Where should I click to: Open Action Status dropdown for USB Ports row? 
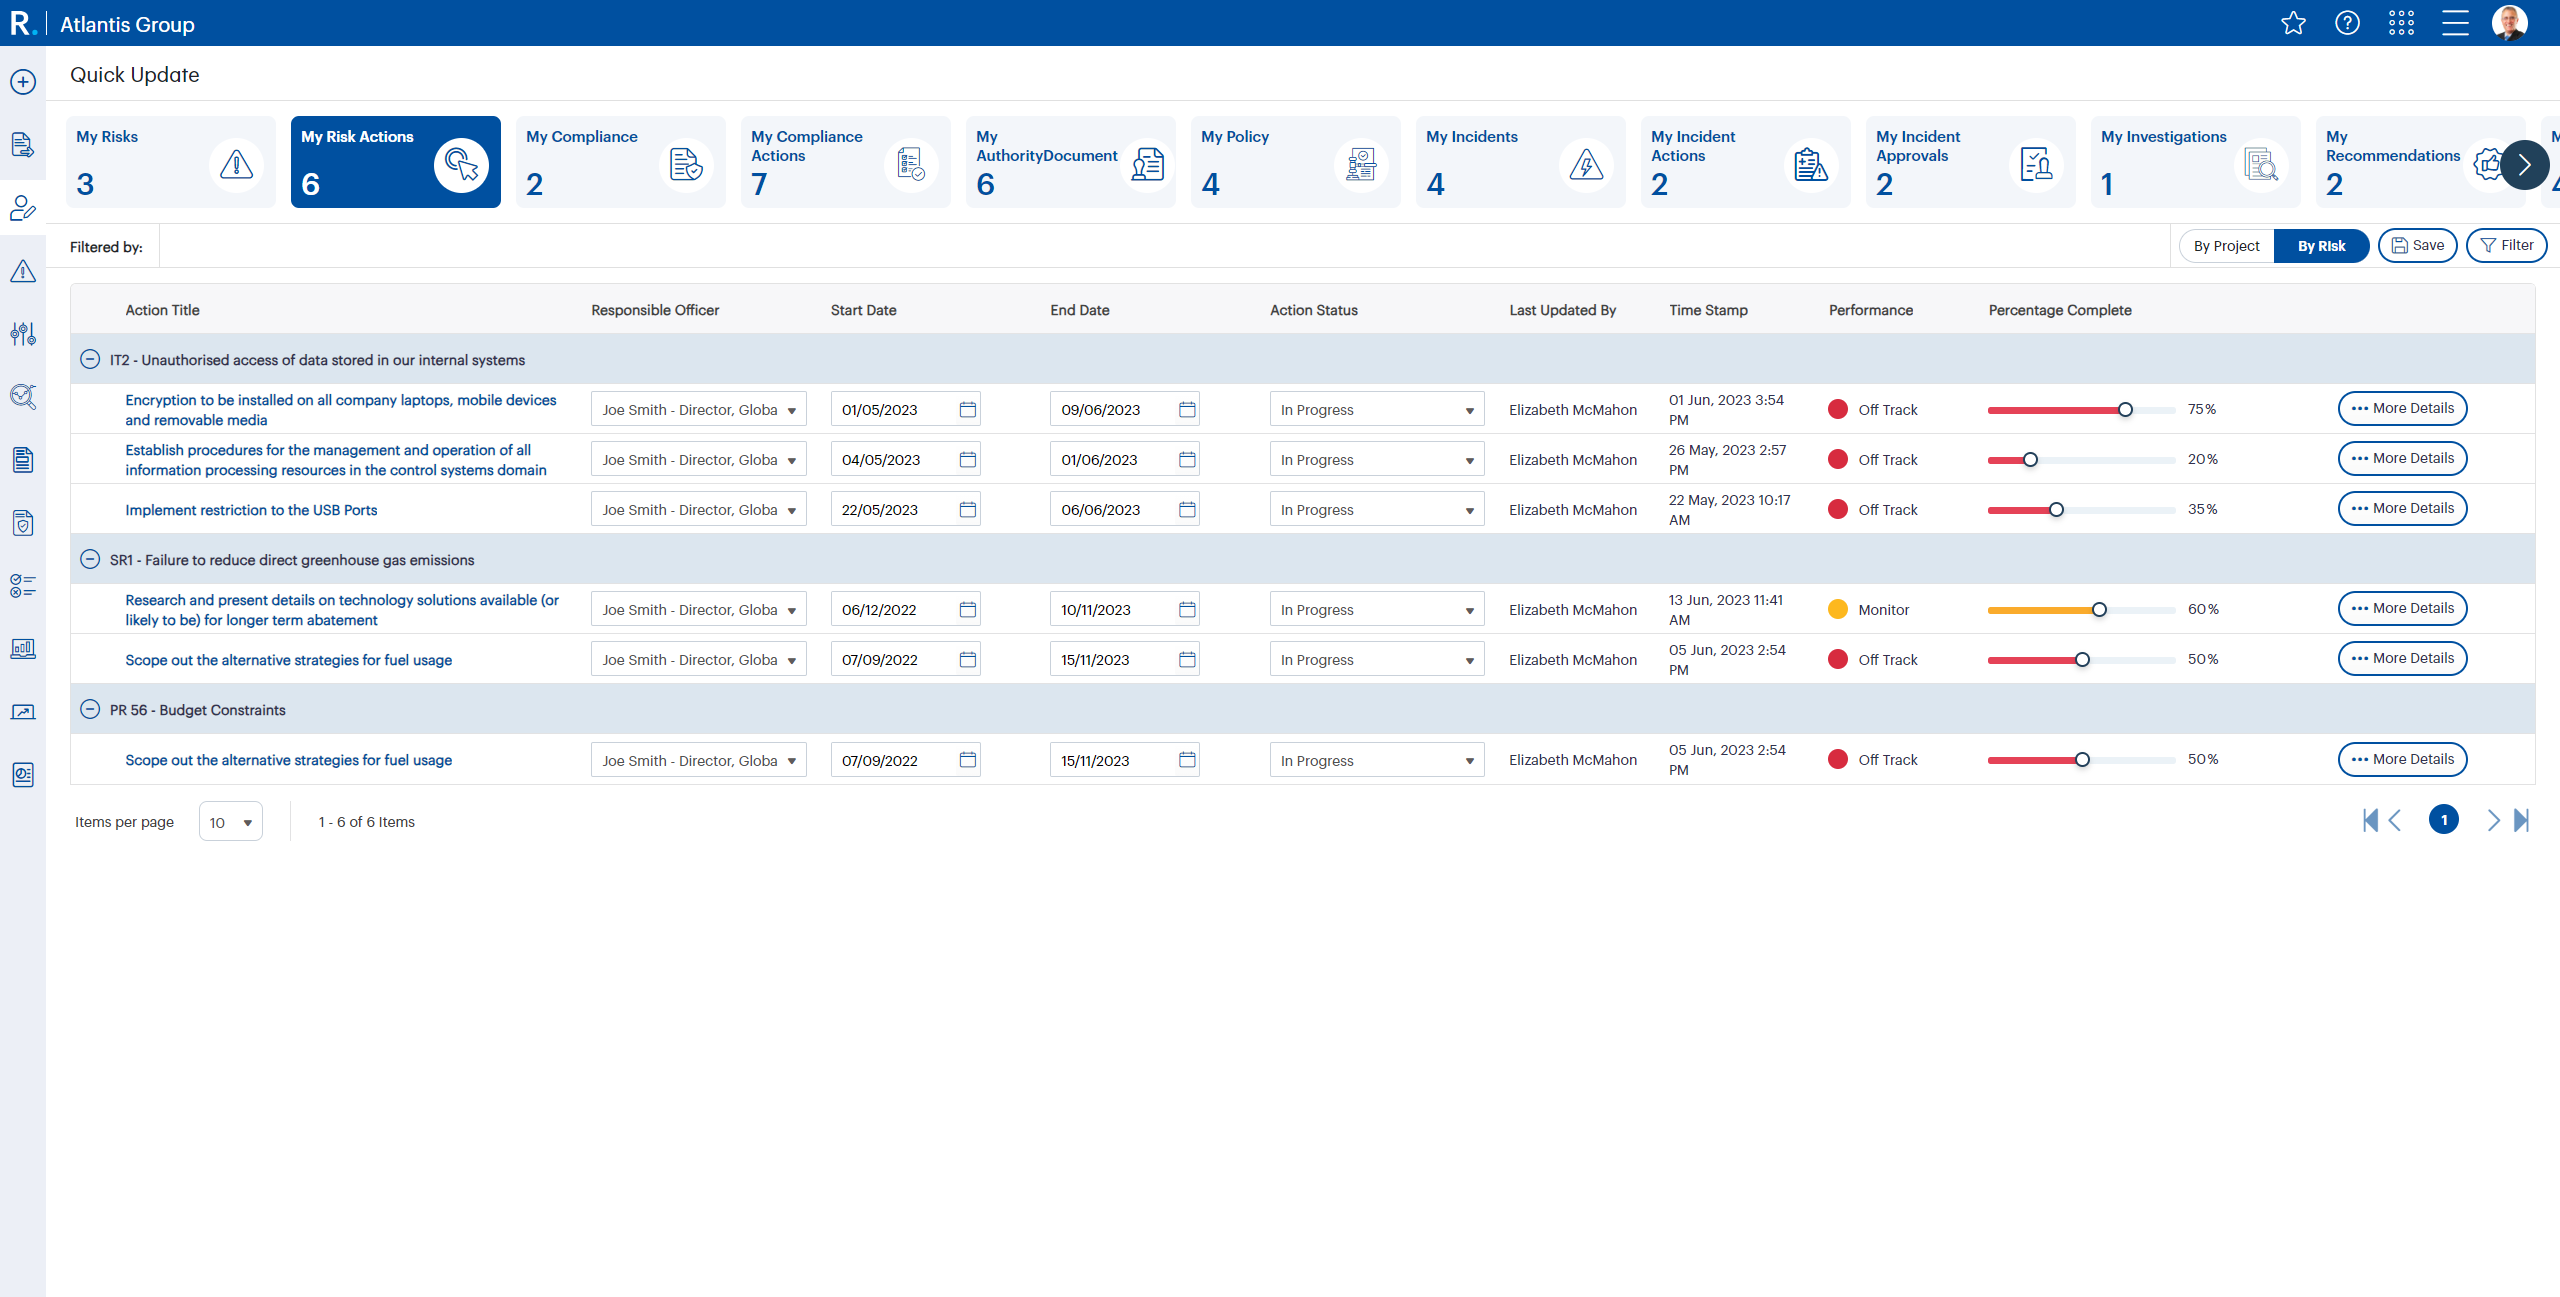click(1376, 510)
